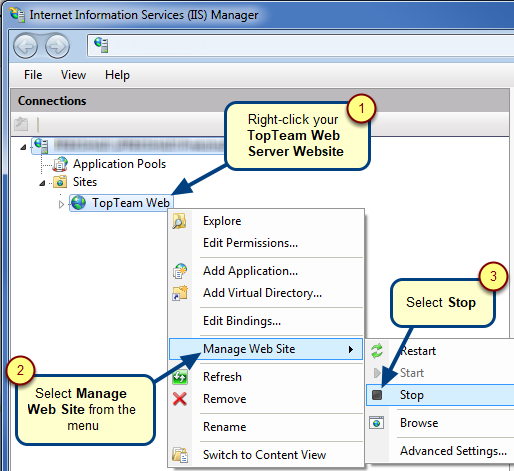Select Browse in the submenu
514x471 pixels.
pos(440,423)
